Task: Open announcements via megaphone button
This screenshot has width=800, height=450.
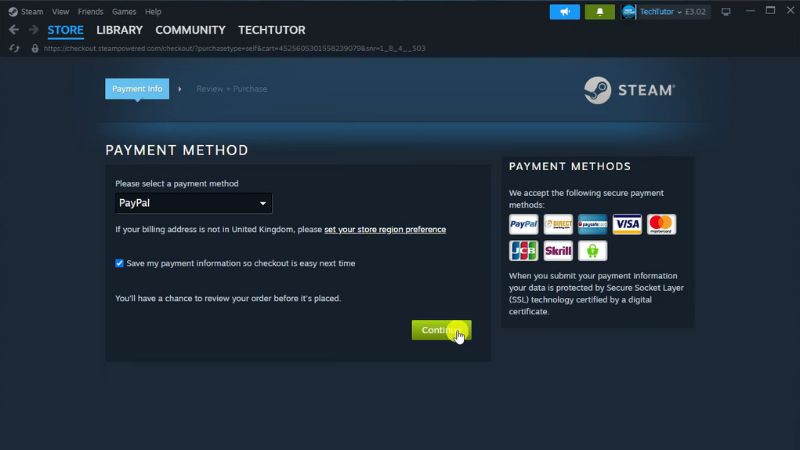Action: 564,12
